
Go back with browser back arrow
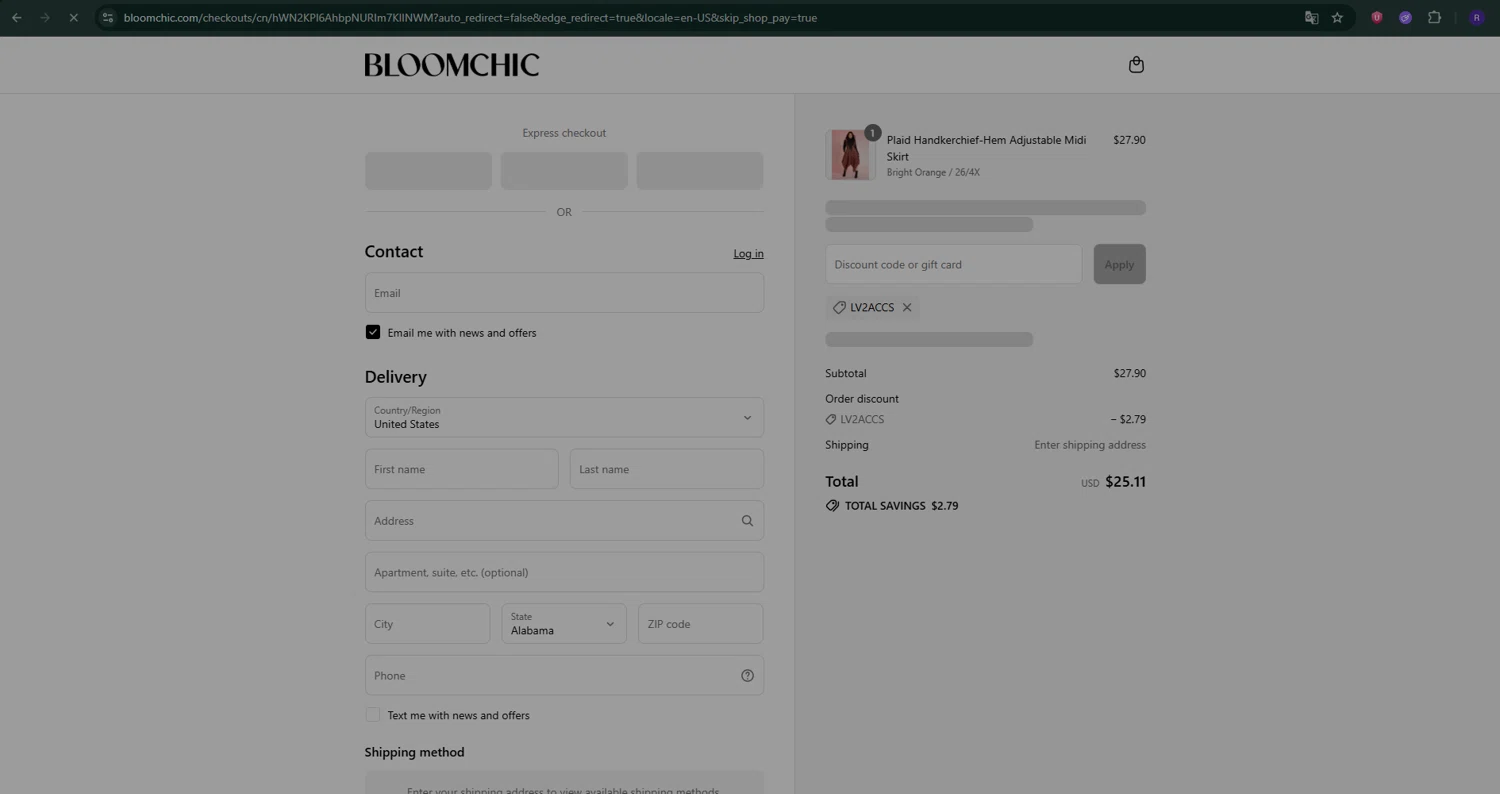[17, 17]
